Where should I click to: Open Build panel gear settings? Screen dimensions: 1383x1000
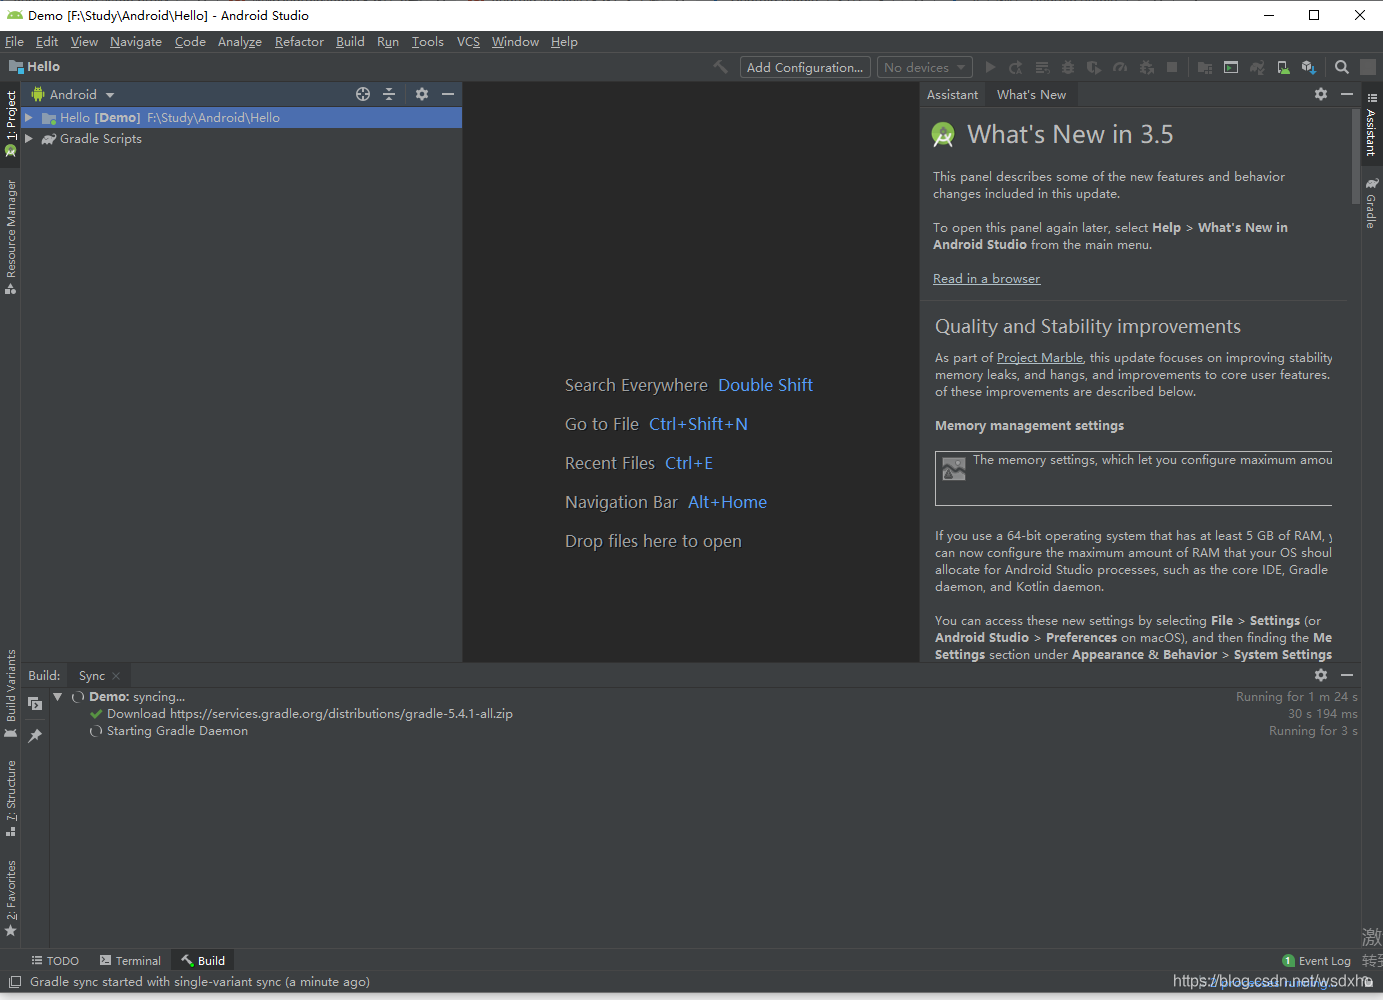click(1321, 675)
